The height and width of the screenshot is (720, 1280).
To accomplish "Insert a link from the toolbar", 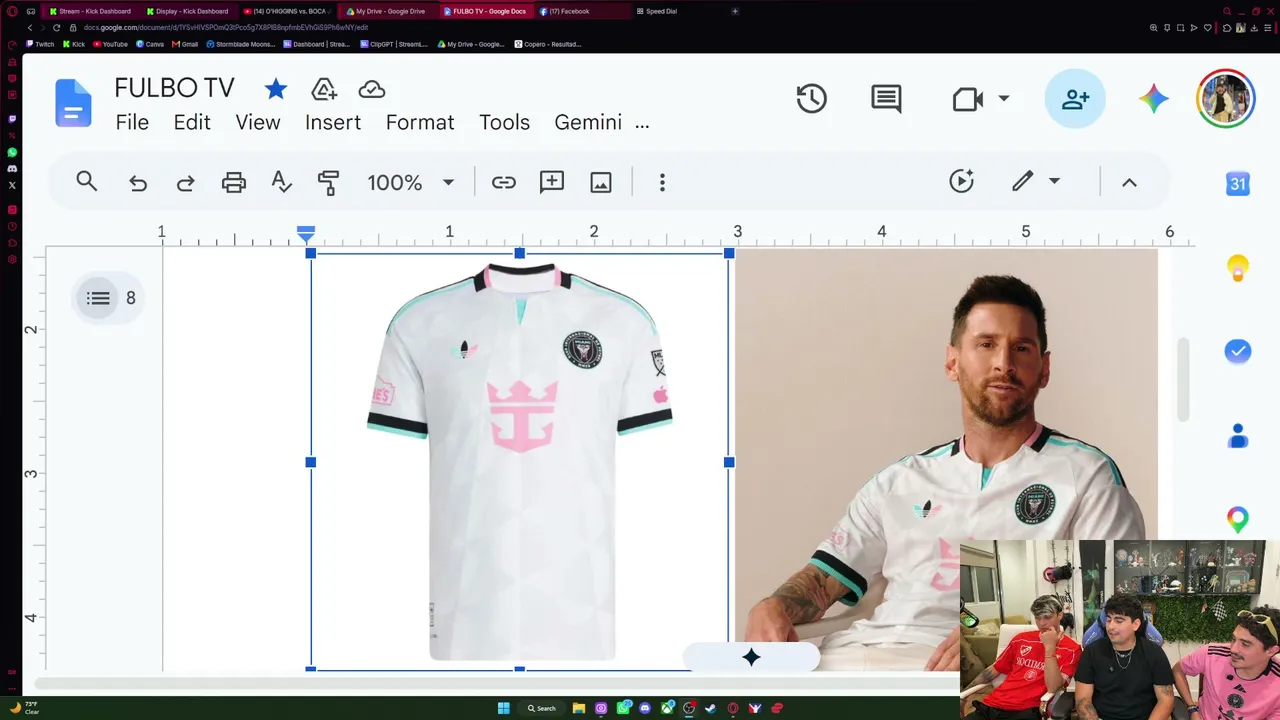I will coord(504,182).
